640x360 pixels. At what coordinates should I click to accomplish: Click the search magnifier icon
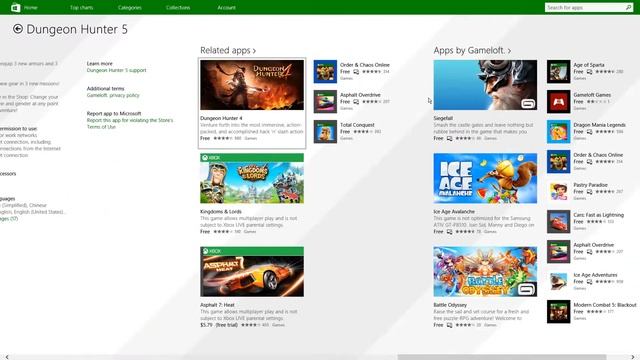click(629, 7)
